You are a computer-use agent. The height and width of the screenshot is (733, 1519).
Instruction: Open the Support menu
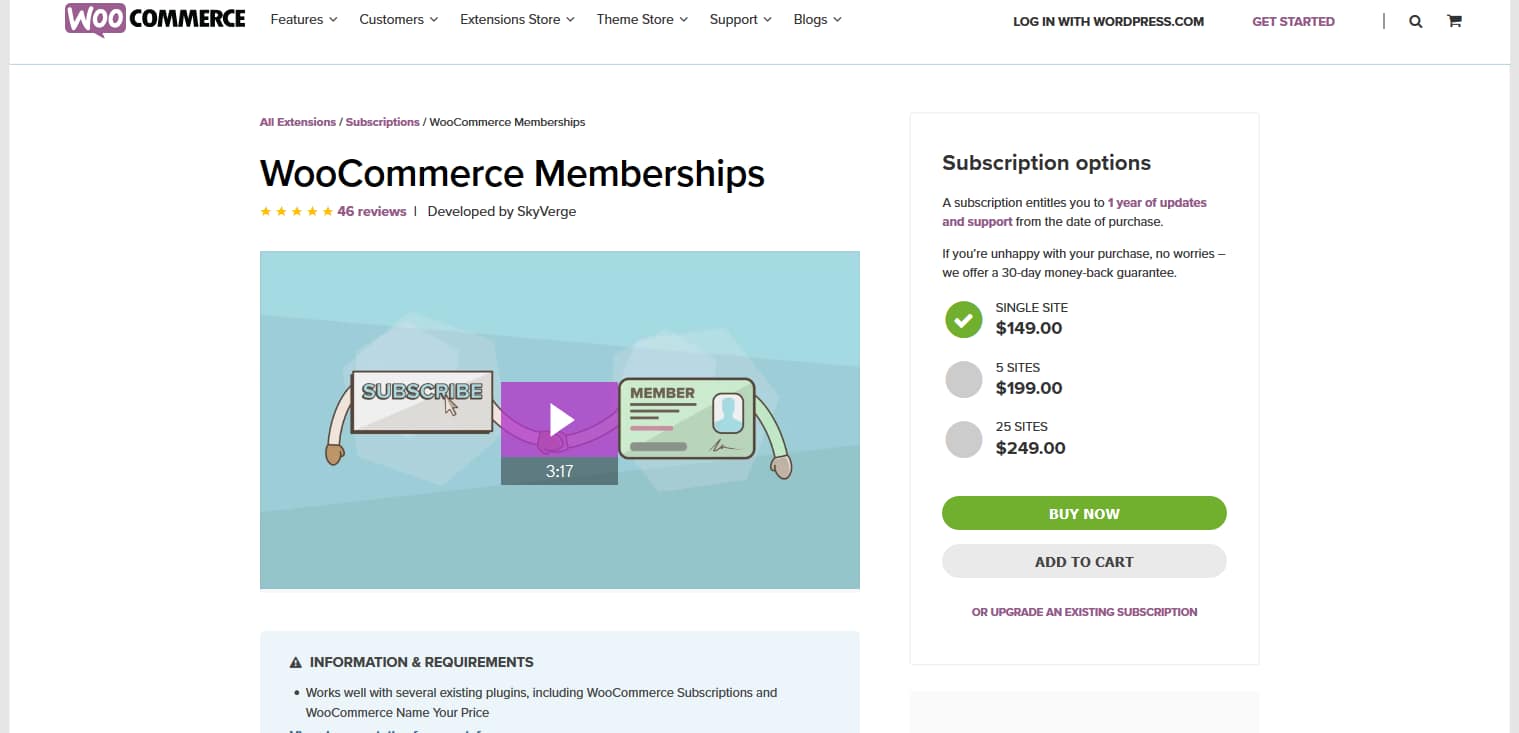(740, 19)
